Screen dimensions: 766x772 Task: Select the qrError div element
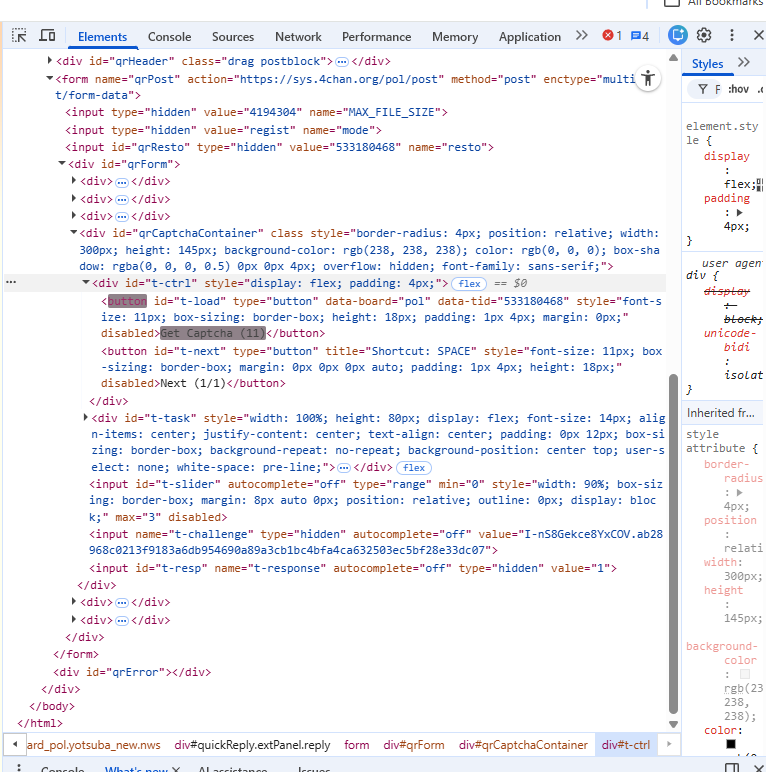pos(132,672)
